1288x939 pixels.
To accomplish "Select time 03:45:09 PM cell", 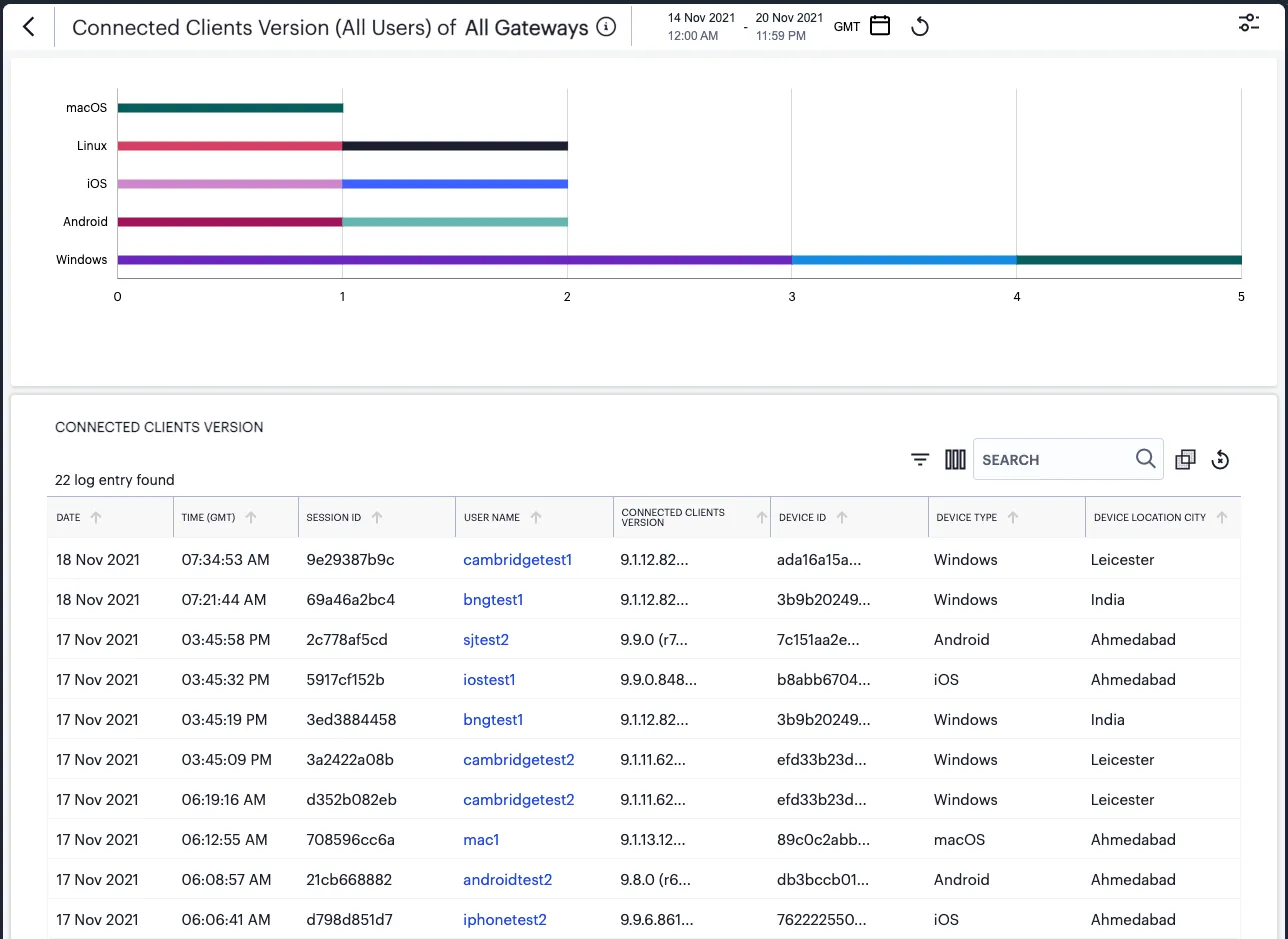I will click(227, 760).
